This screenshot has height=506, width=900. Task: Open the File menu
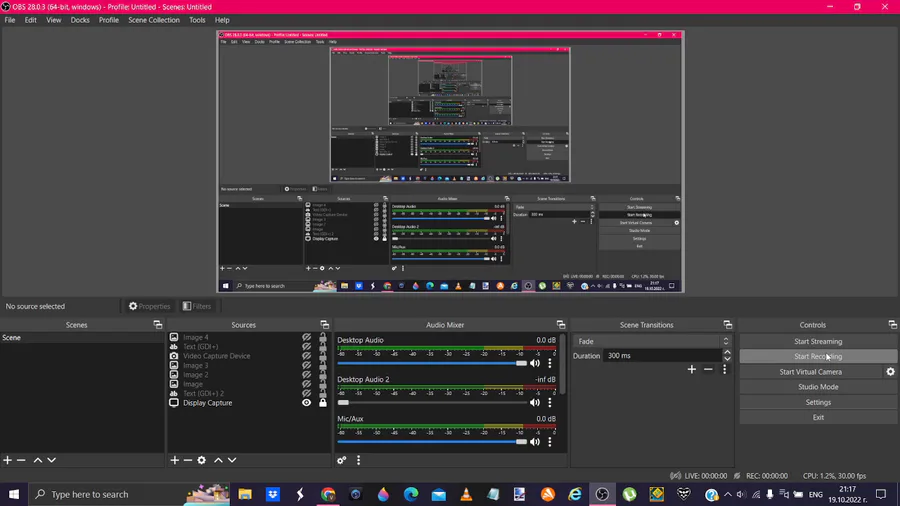(x=10, y=20)
